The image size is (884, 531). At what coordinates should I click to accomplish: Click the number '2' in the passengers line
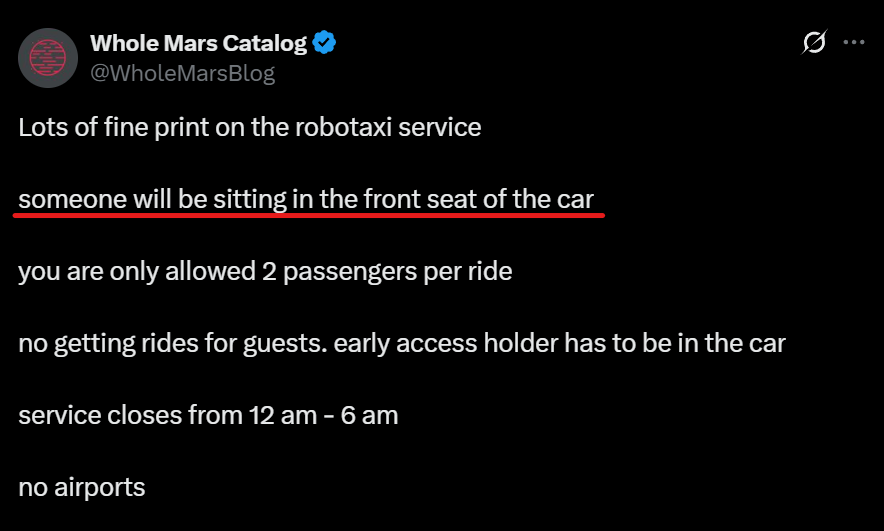click(269, 271)
